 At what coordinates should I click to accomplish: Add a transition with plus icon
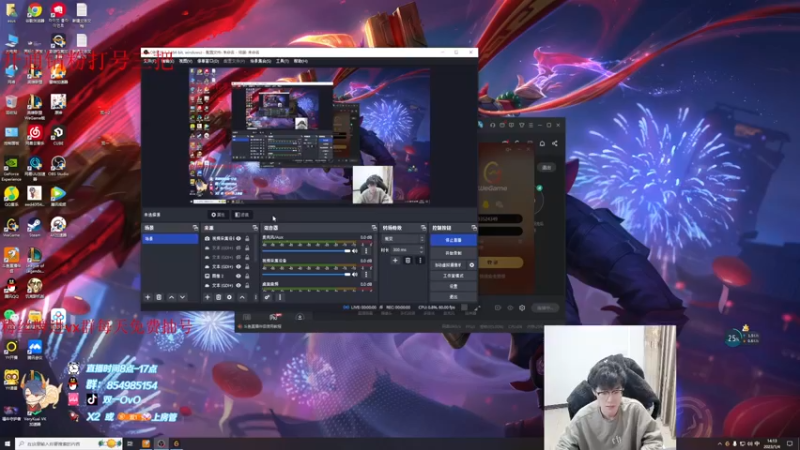[395, 260]
